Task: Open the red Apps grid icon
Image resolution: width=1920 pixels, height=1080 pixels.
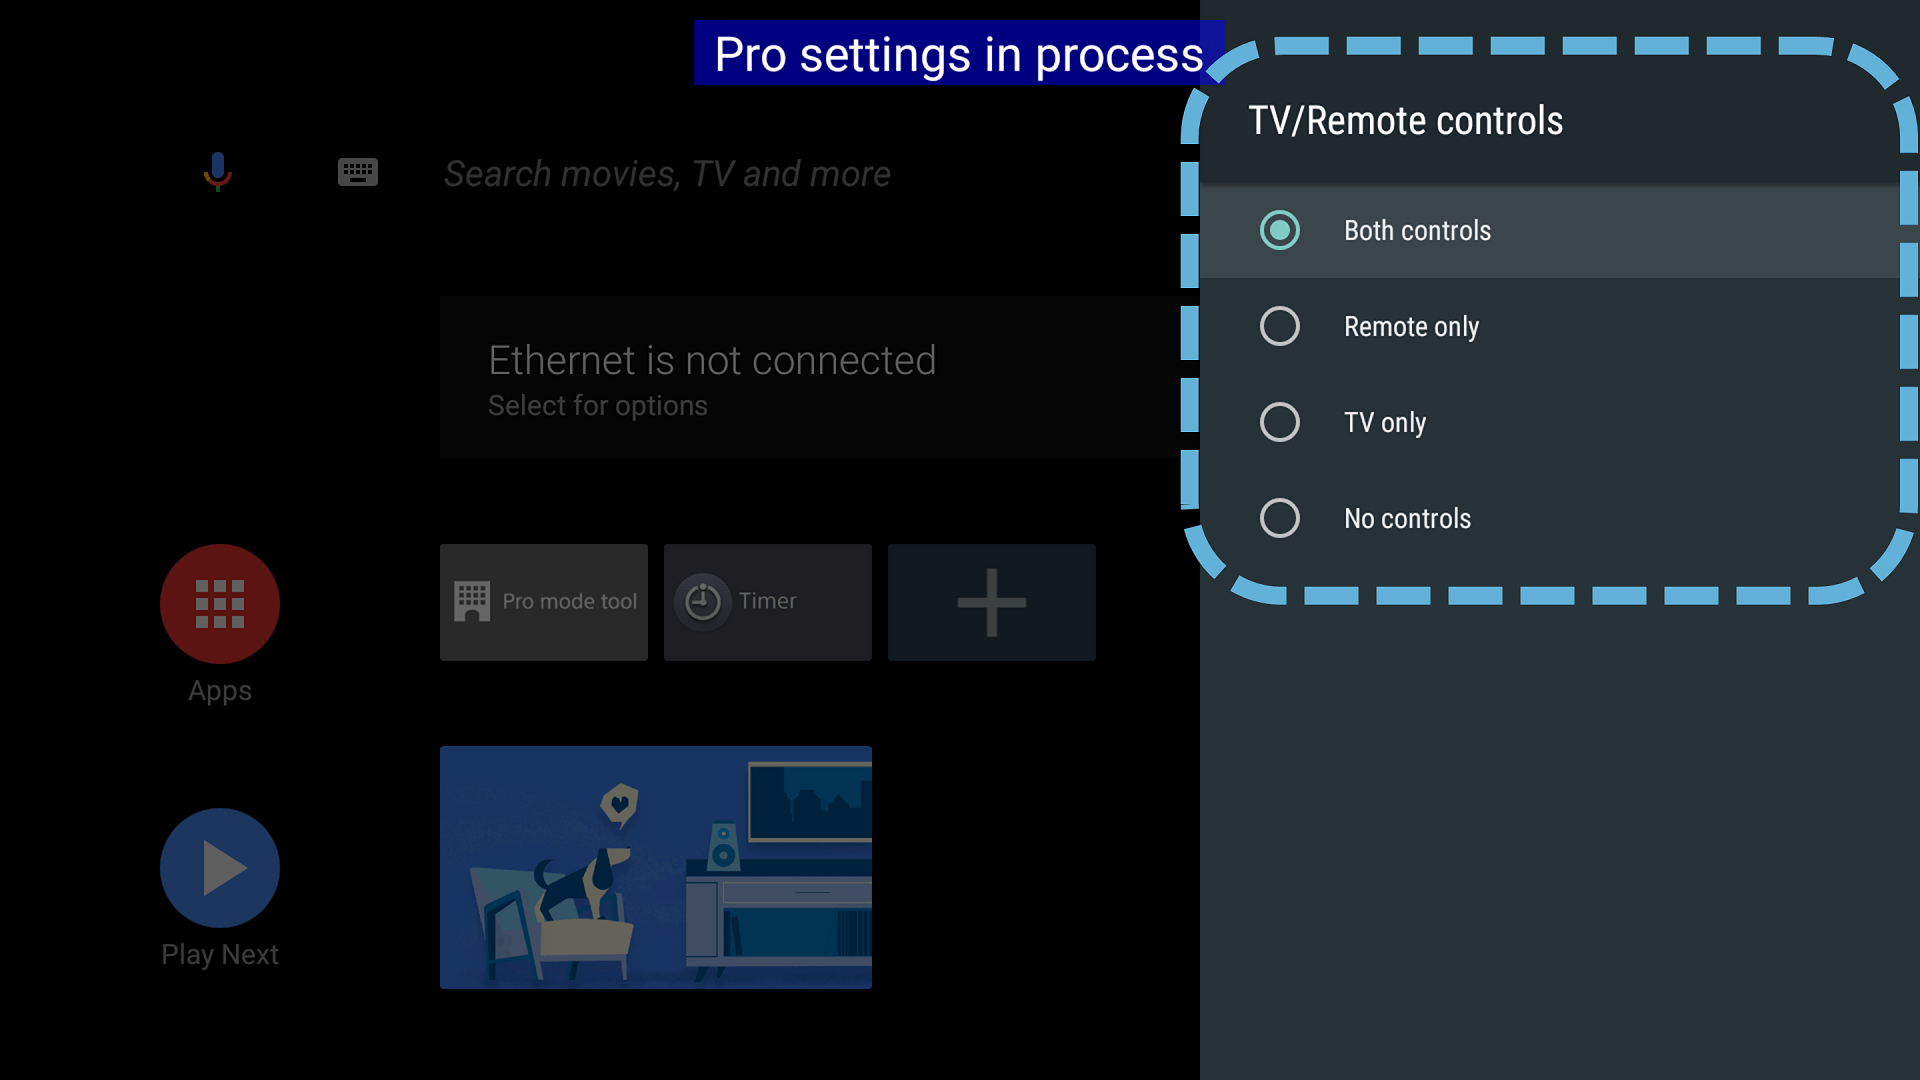Action: [x=220, y=604]
